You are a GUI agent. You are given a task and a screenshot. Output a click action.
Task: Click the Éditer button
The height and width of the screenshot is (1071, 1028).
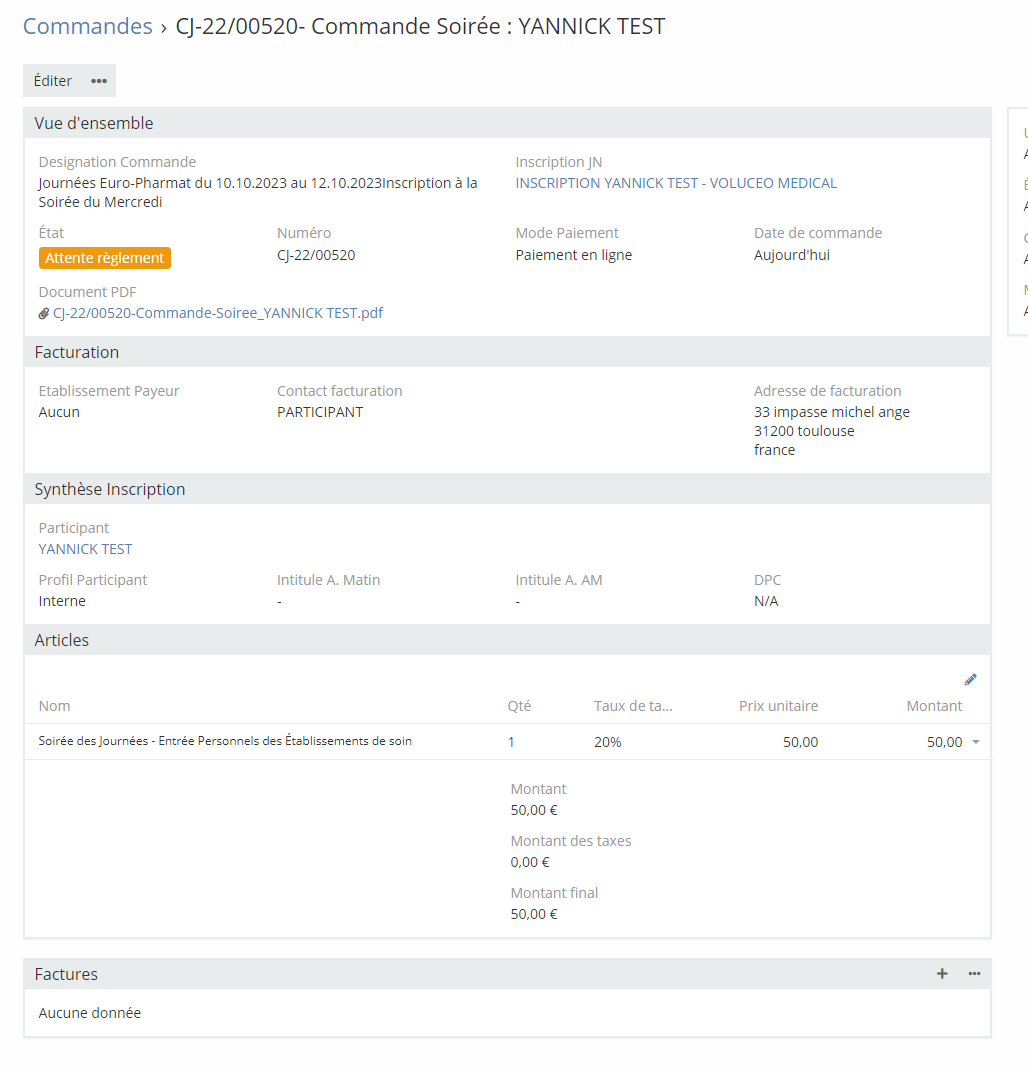[53, 81]
